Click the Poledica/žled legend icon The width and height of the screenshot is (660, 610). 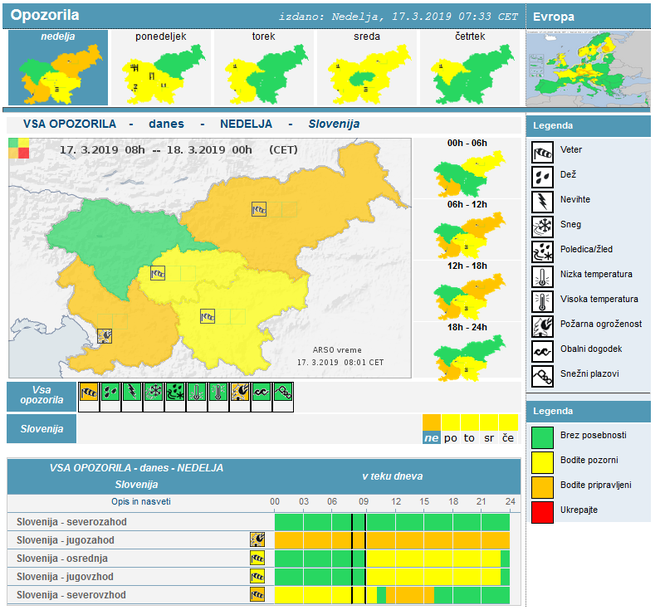tap(542, 252)
